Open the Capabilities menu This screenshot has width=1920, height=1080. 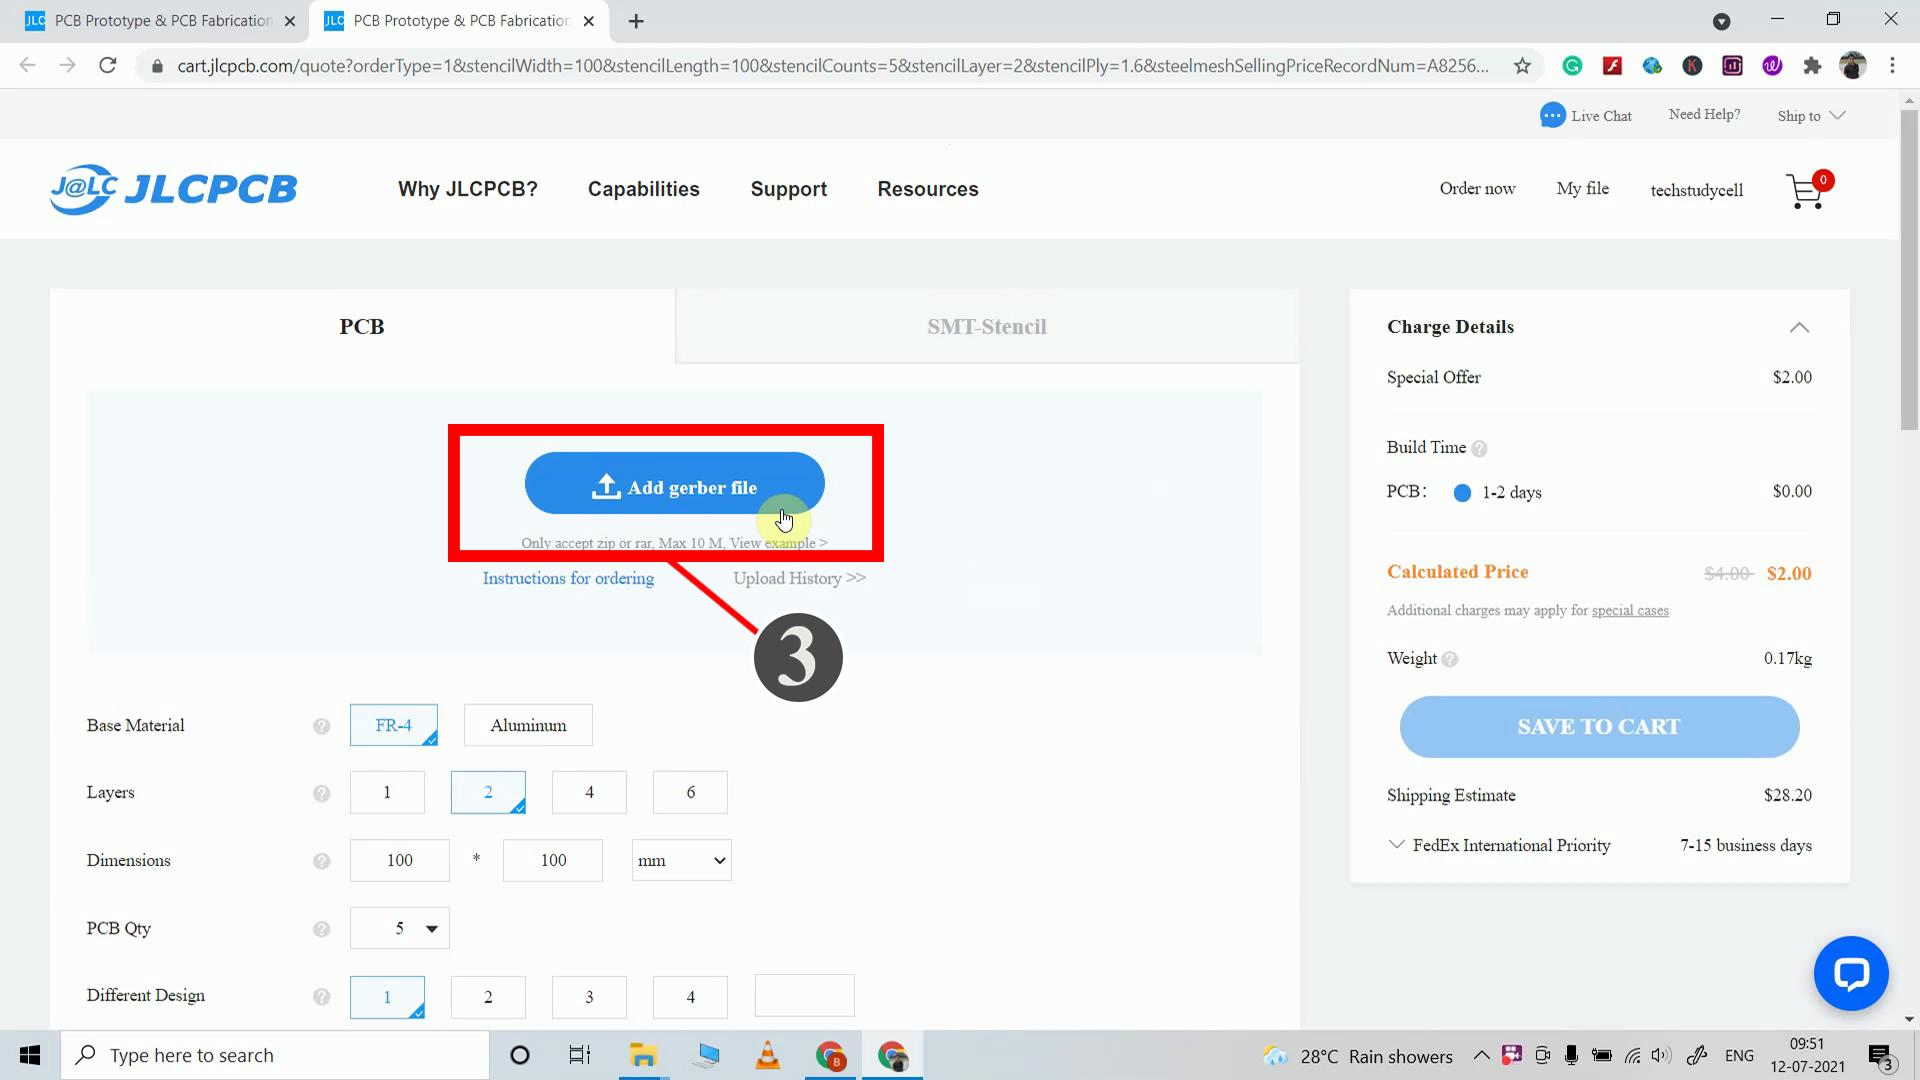click(643, 189)
